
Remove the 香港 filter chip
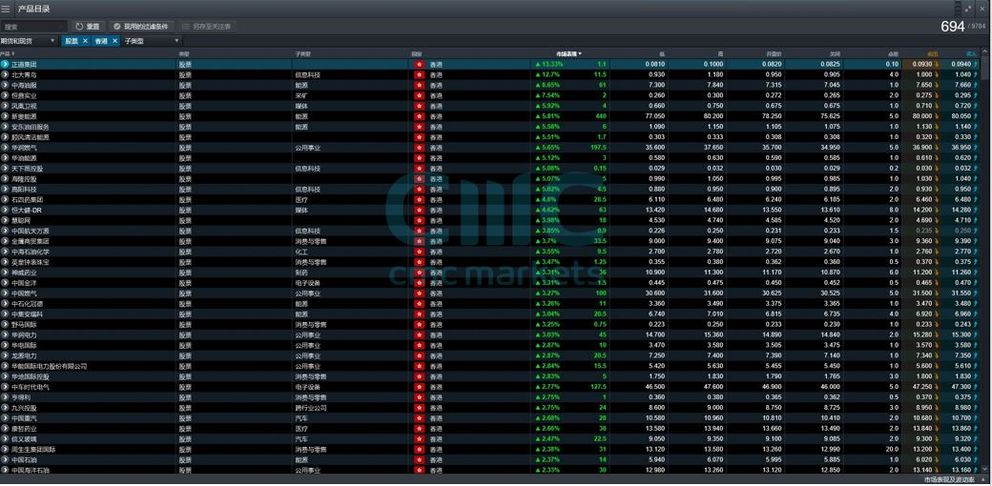tap(115, 40)
